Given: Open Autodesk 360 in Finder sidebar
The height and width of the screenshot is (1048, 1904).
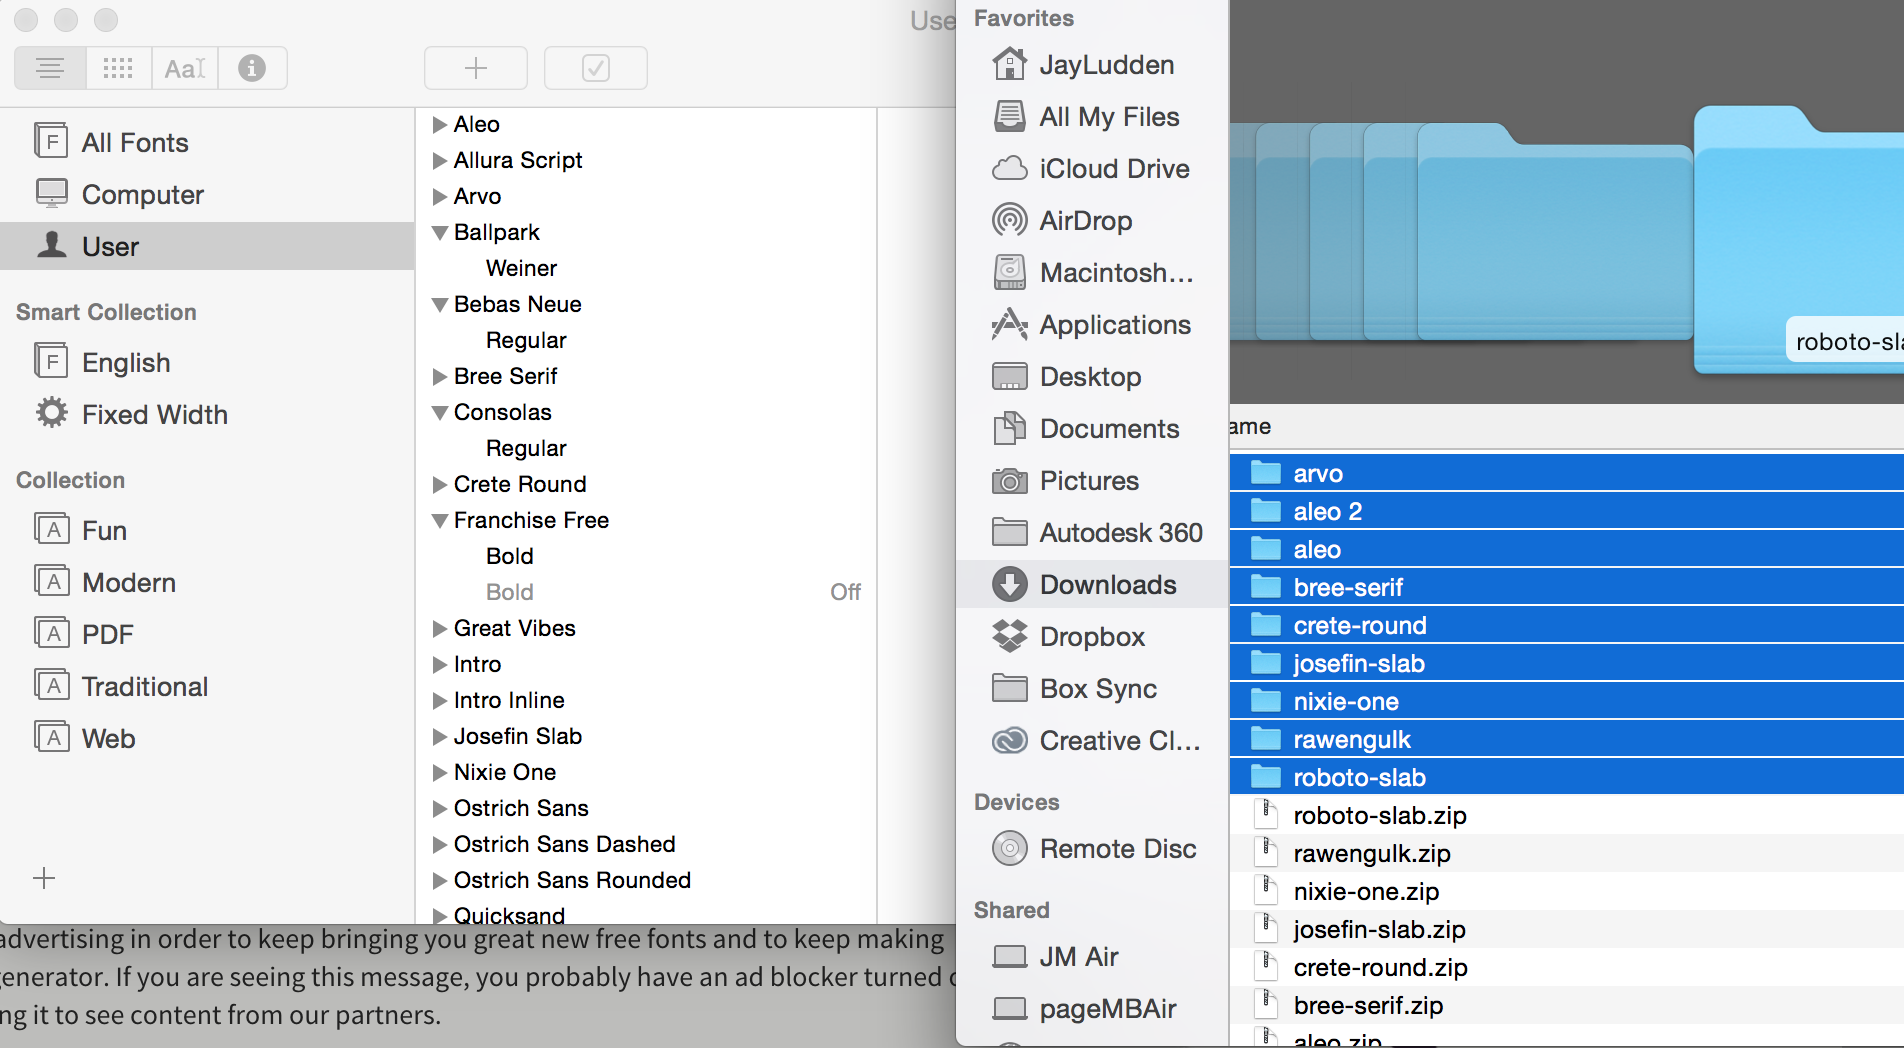Looking at the screenshot, I should [1092, 533].
